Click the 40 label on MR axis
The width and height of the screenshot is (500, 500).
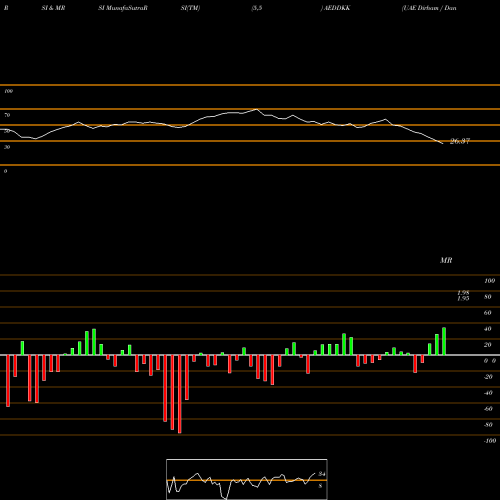488,329
